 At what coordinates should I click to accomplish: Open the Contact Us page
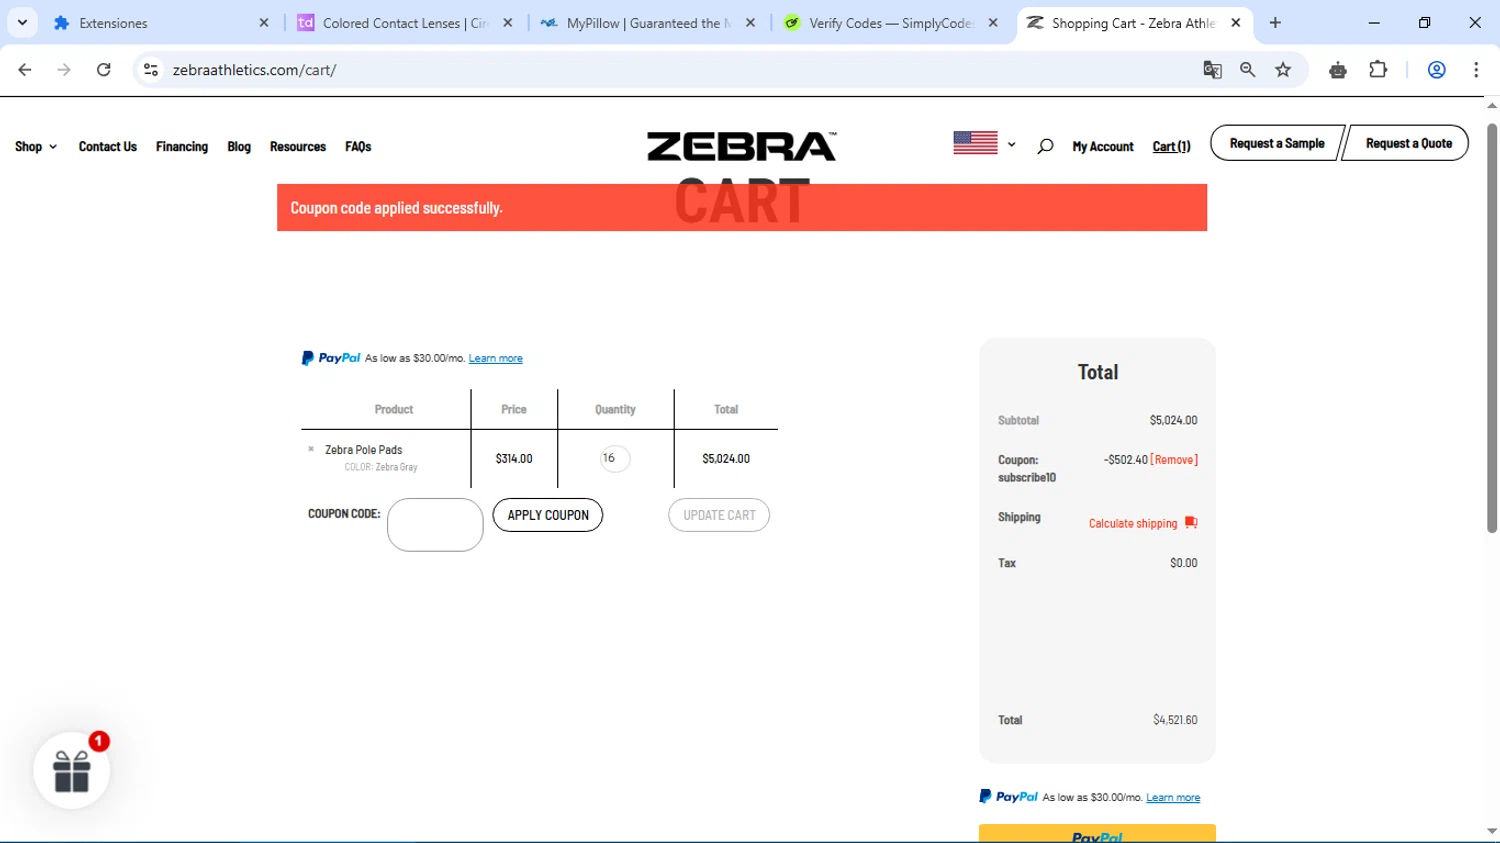(x=108, y=146)
